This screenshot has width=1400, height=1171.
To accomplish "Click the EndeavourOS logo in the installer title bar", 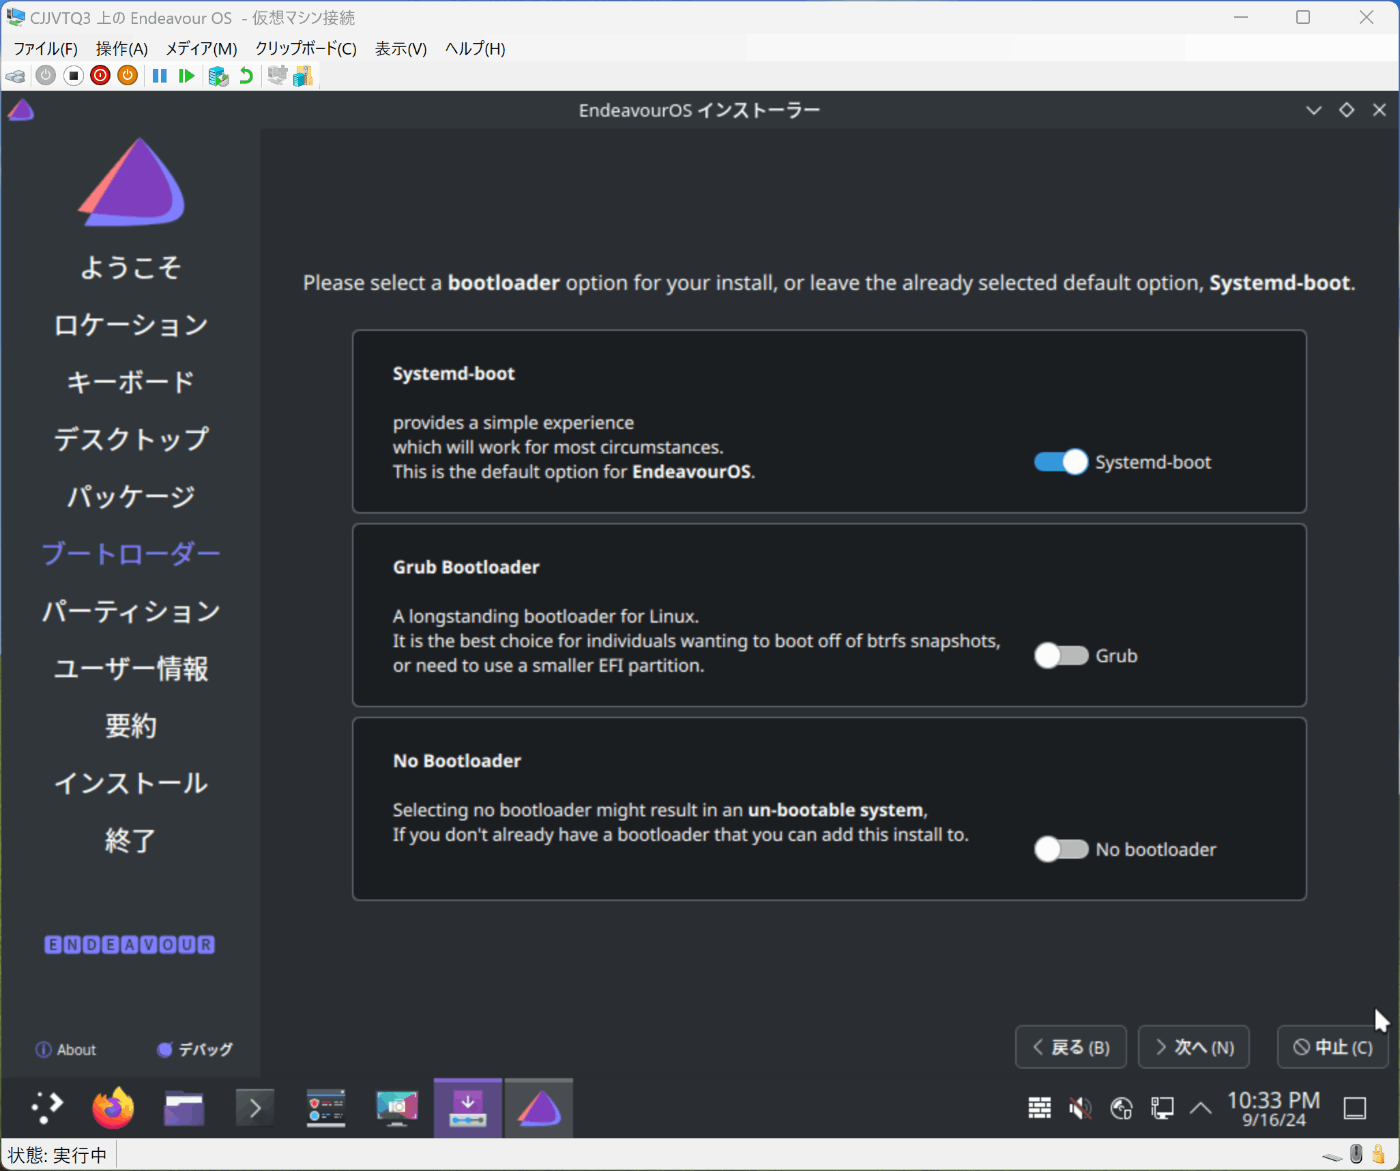I will pyautogui.click(x=21, y=110).
